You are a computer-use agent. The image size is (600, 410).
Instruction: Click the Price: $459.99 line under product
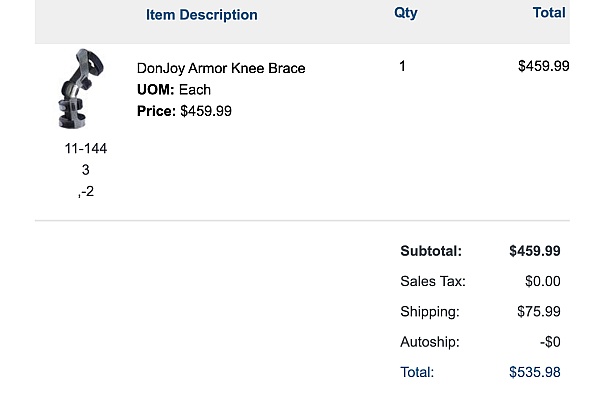coord(184,111)
